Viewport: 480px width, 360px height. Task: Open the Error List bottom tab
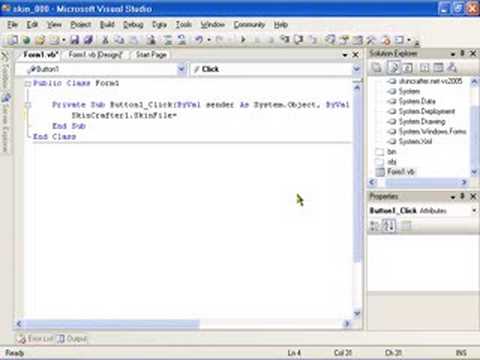pyautogui.click(x=35, y=339)
